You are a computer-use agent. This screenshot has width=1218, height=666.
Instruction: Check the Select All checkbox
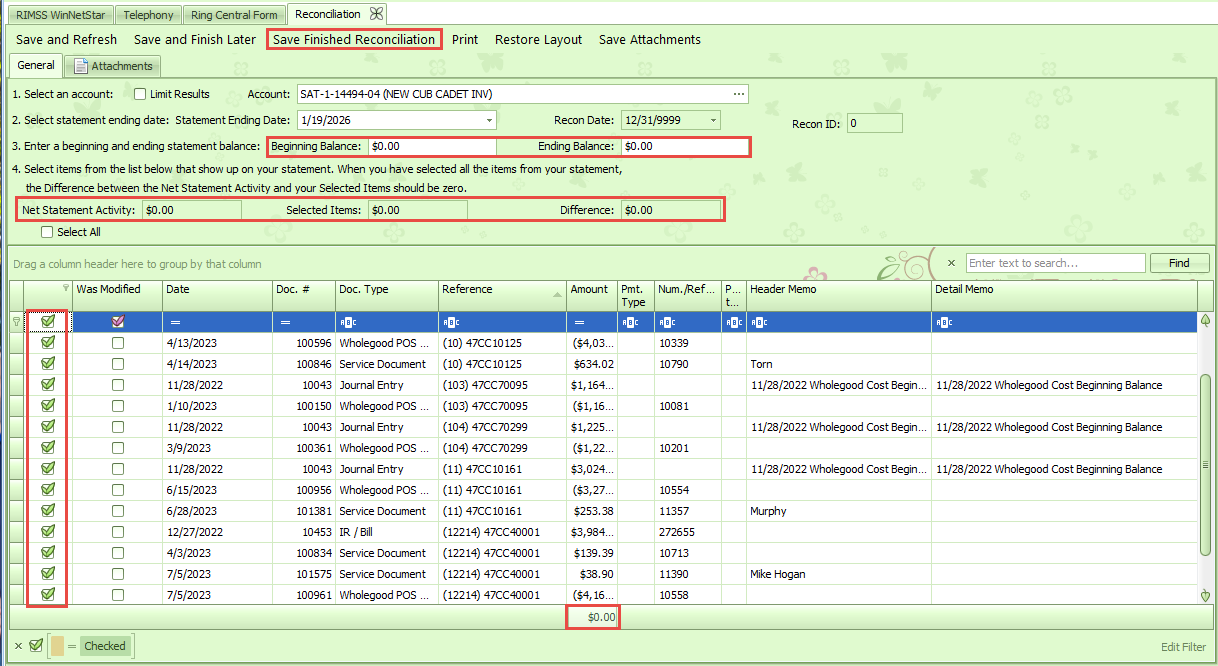point(47,232)
